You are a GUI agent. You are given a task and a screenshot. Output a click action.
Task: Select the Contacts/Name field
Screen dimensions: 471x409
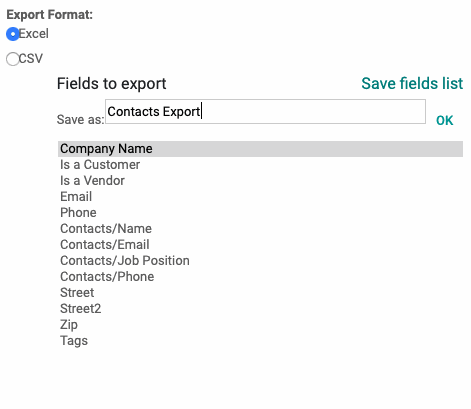pos(260,229)
